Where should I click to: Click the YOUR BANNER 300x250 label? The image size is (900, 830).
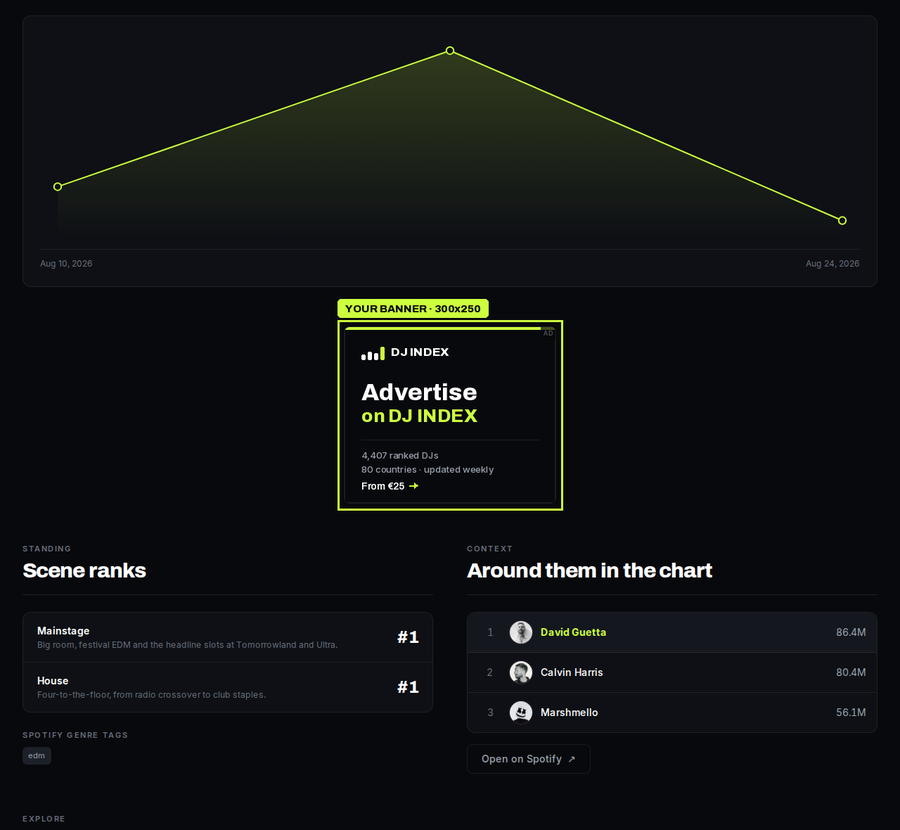(413, 308)
